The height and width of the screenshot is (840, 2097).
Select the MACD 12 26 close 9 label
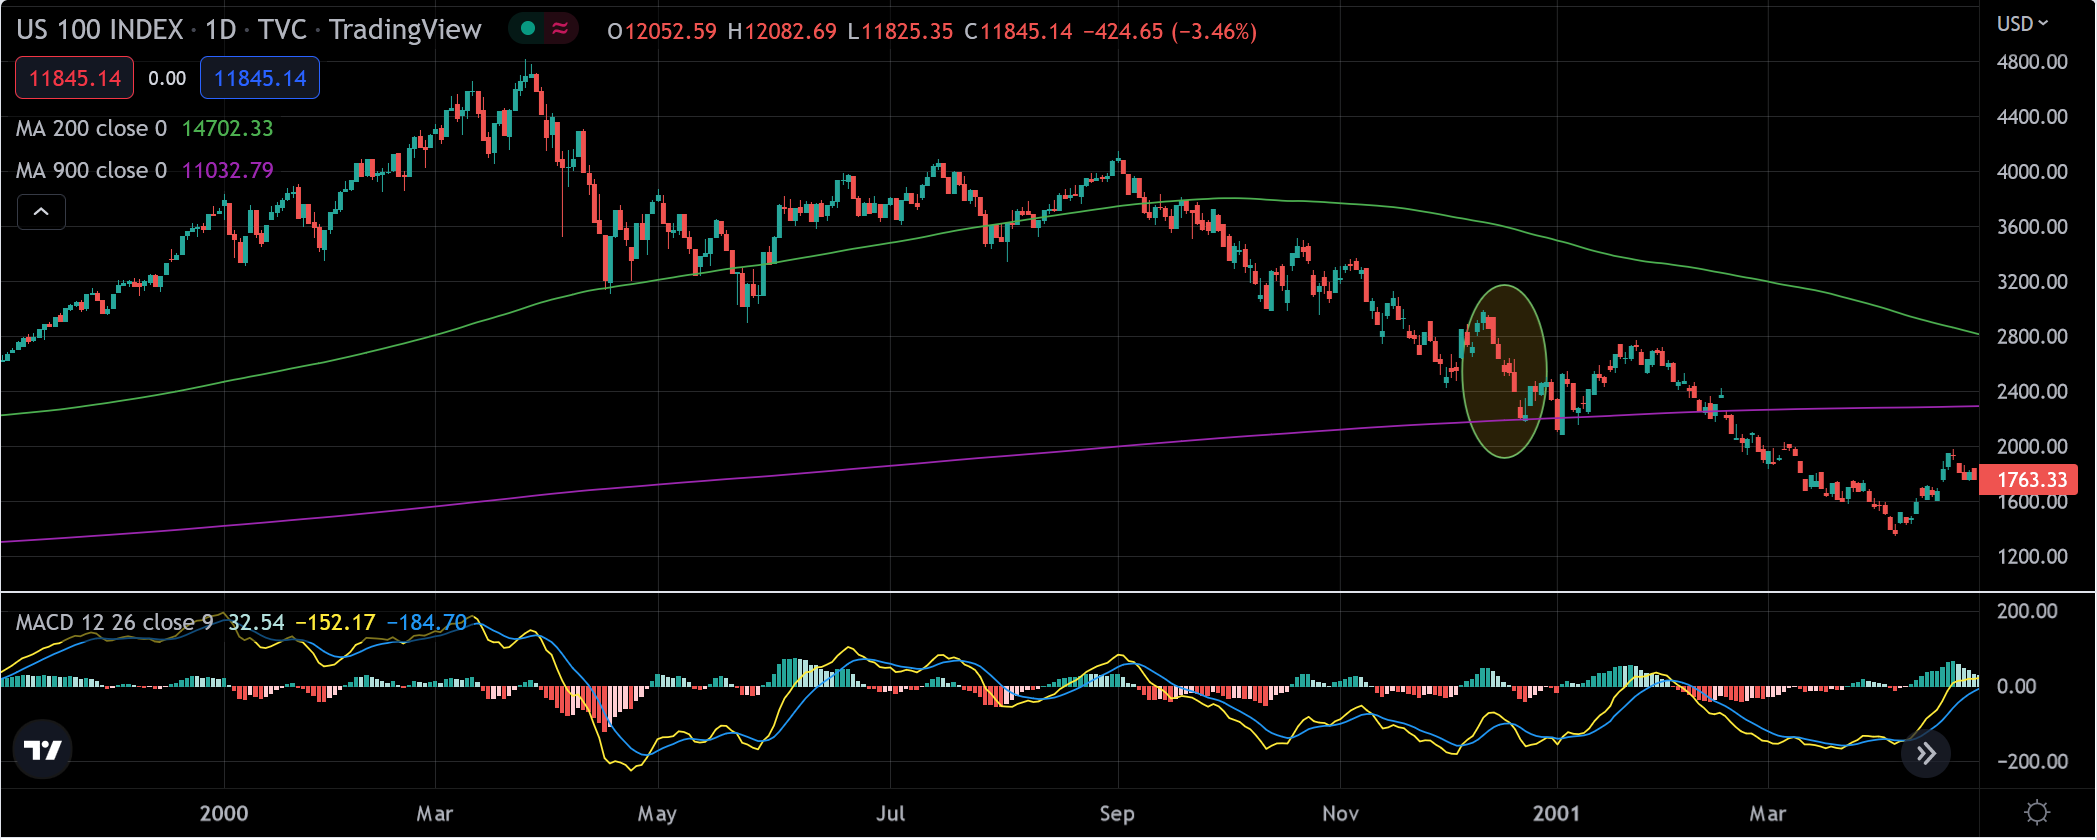[115, 622]
